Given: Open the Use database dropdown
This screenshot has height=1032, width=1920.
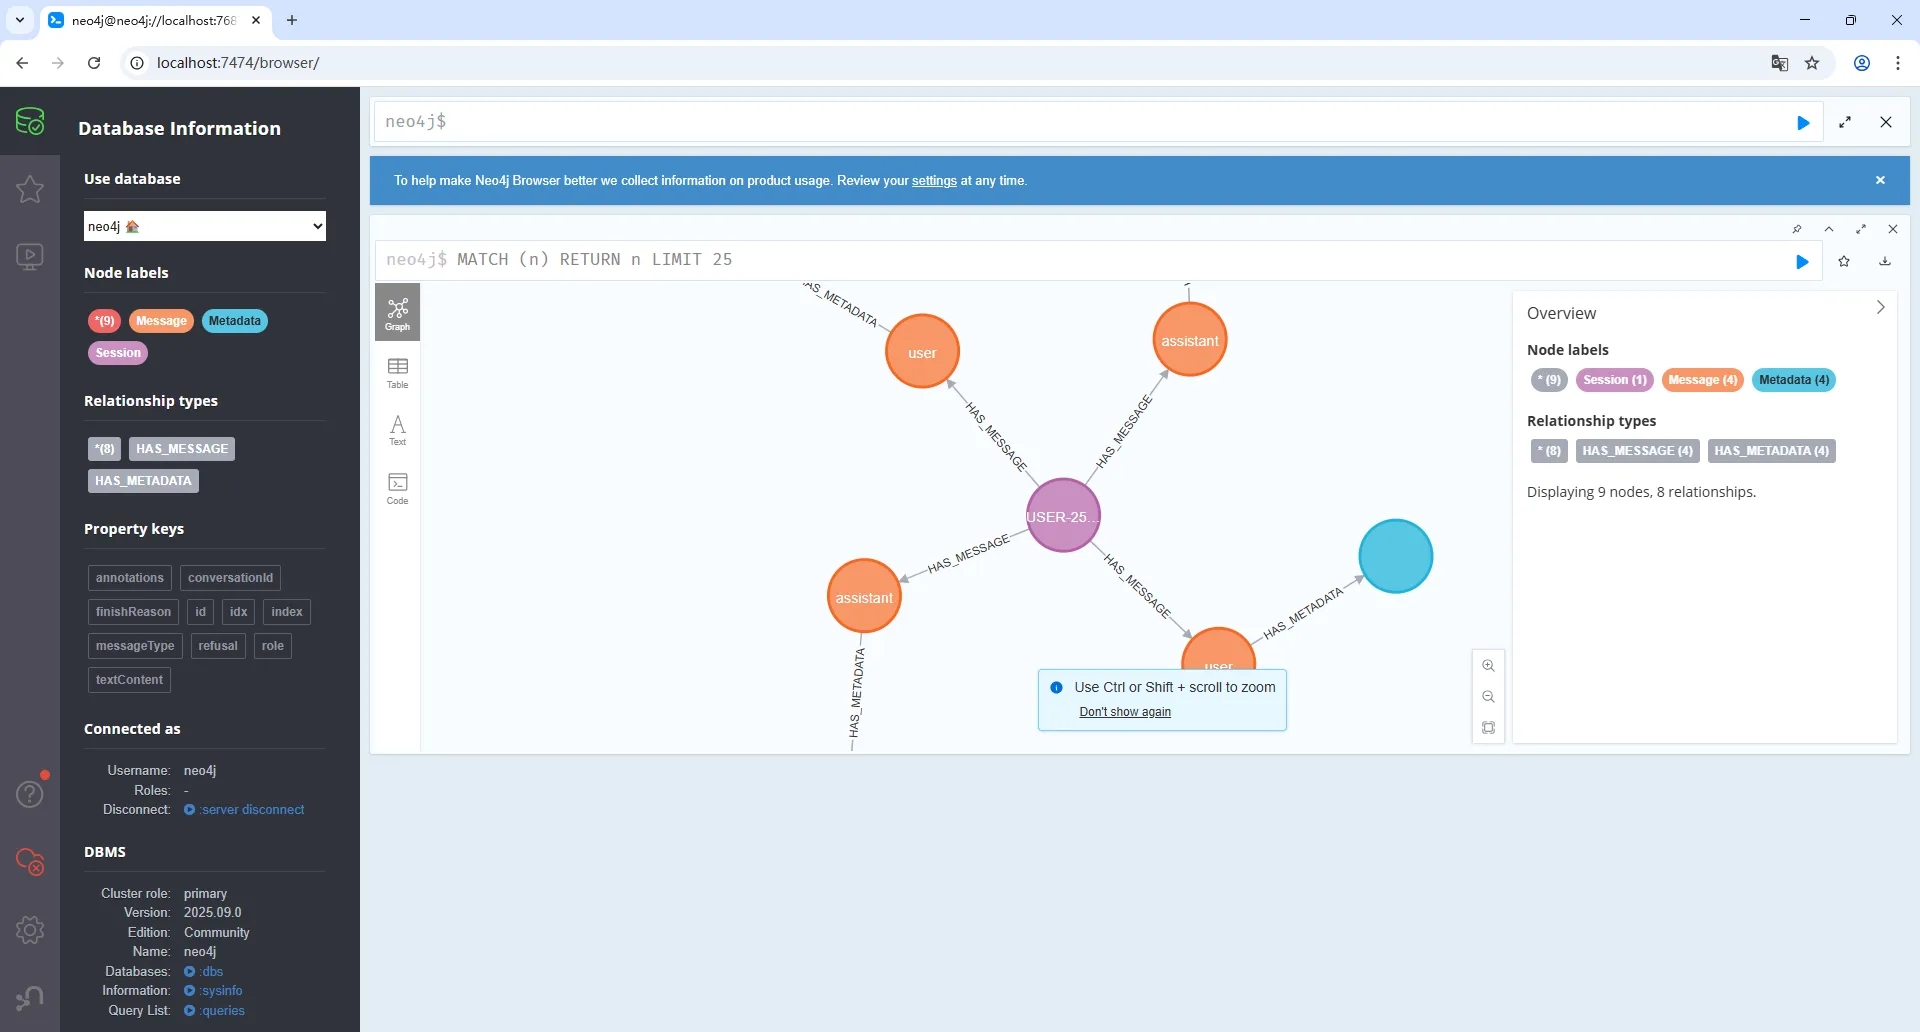Looking at the screenshot, I should coord(205,226).
